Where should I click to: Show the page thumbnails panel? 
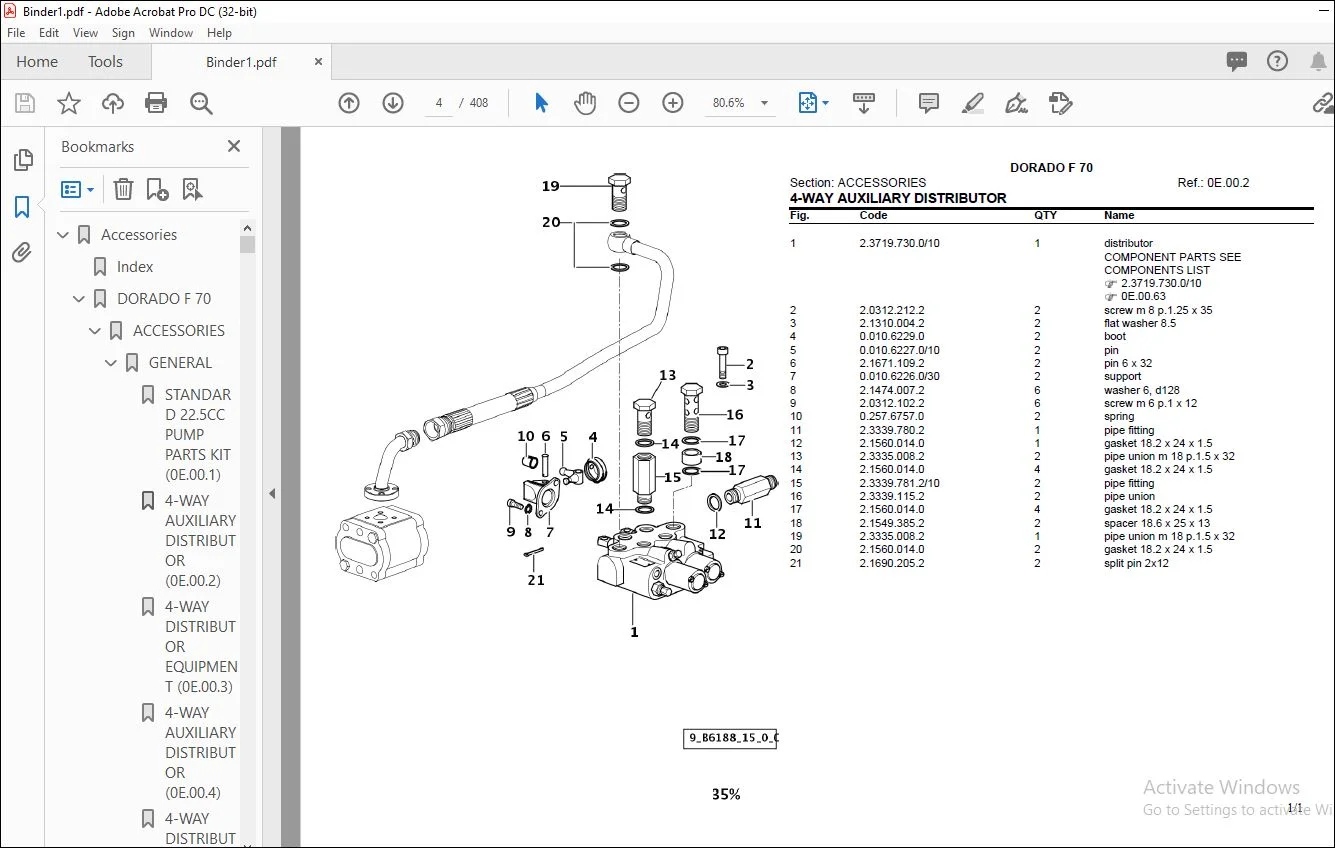(x=22, y=160)
